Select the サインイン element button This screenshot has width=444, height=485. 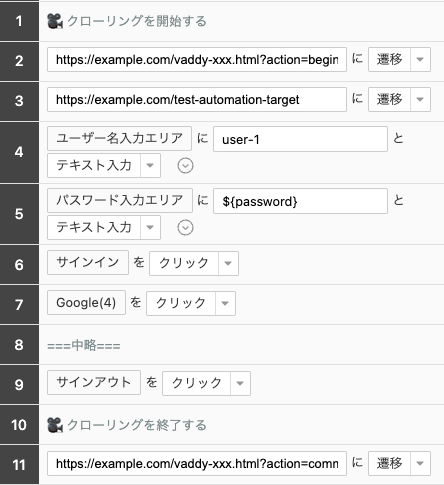(x=88, y=262)
